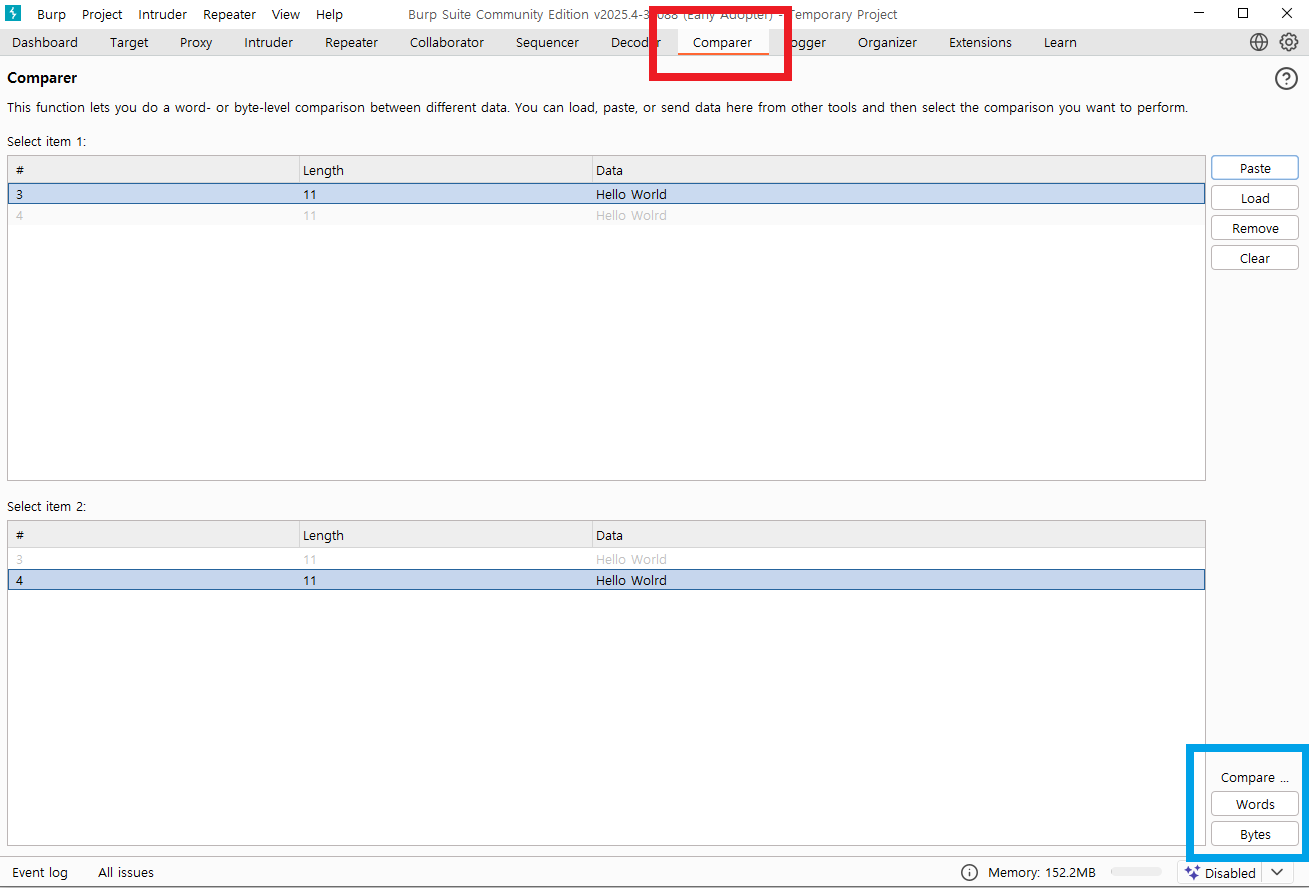This screenshot has width=1309, height=888.
Task: Switch to the Intruder tab
Action: coord(269,42)
